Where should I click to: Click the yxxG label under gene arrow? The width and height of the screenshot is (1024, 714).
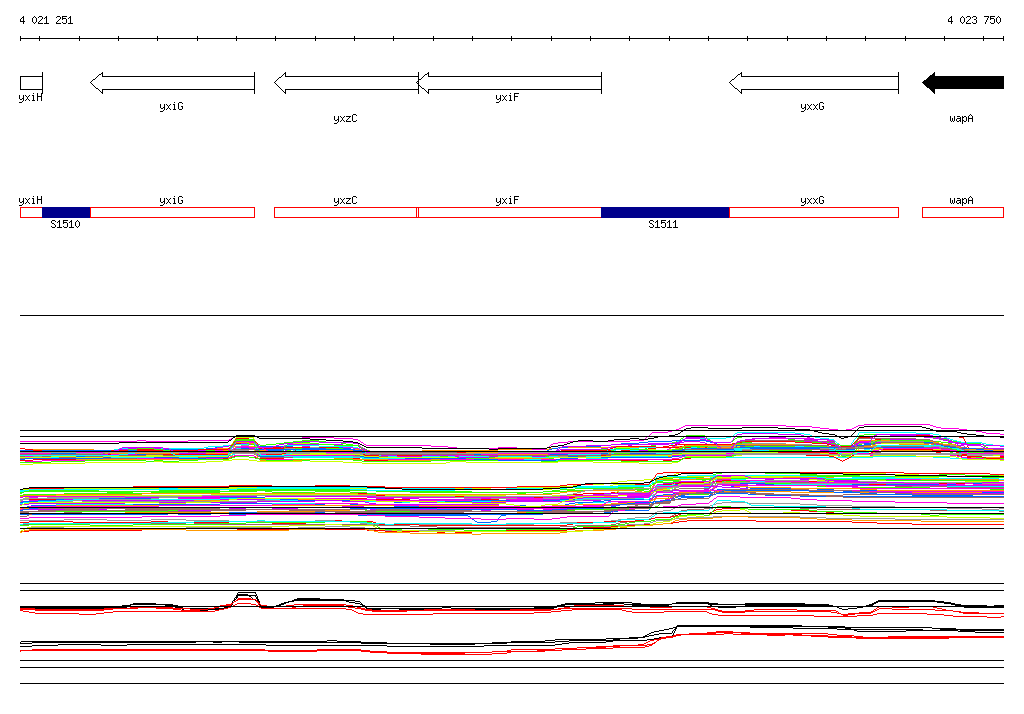click(x=812, y=106)
